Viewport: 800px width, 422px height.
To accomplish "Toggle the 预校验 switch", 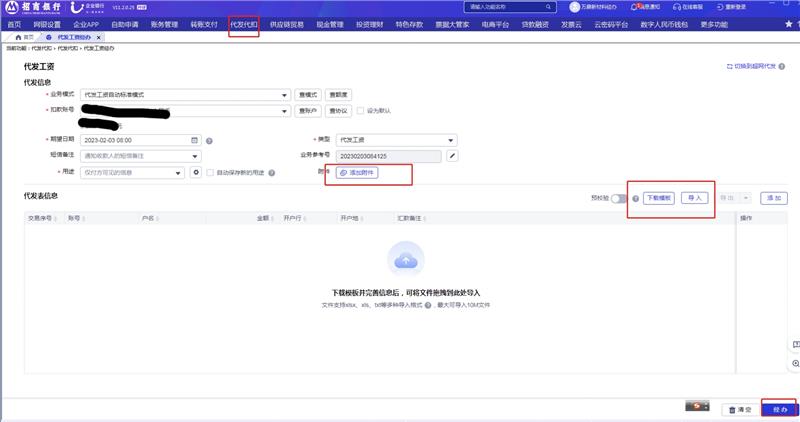I will point(619,198).
